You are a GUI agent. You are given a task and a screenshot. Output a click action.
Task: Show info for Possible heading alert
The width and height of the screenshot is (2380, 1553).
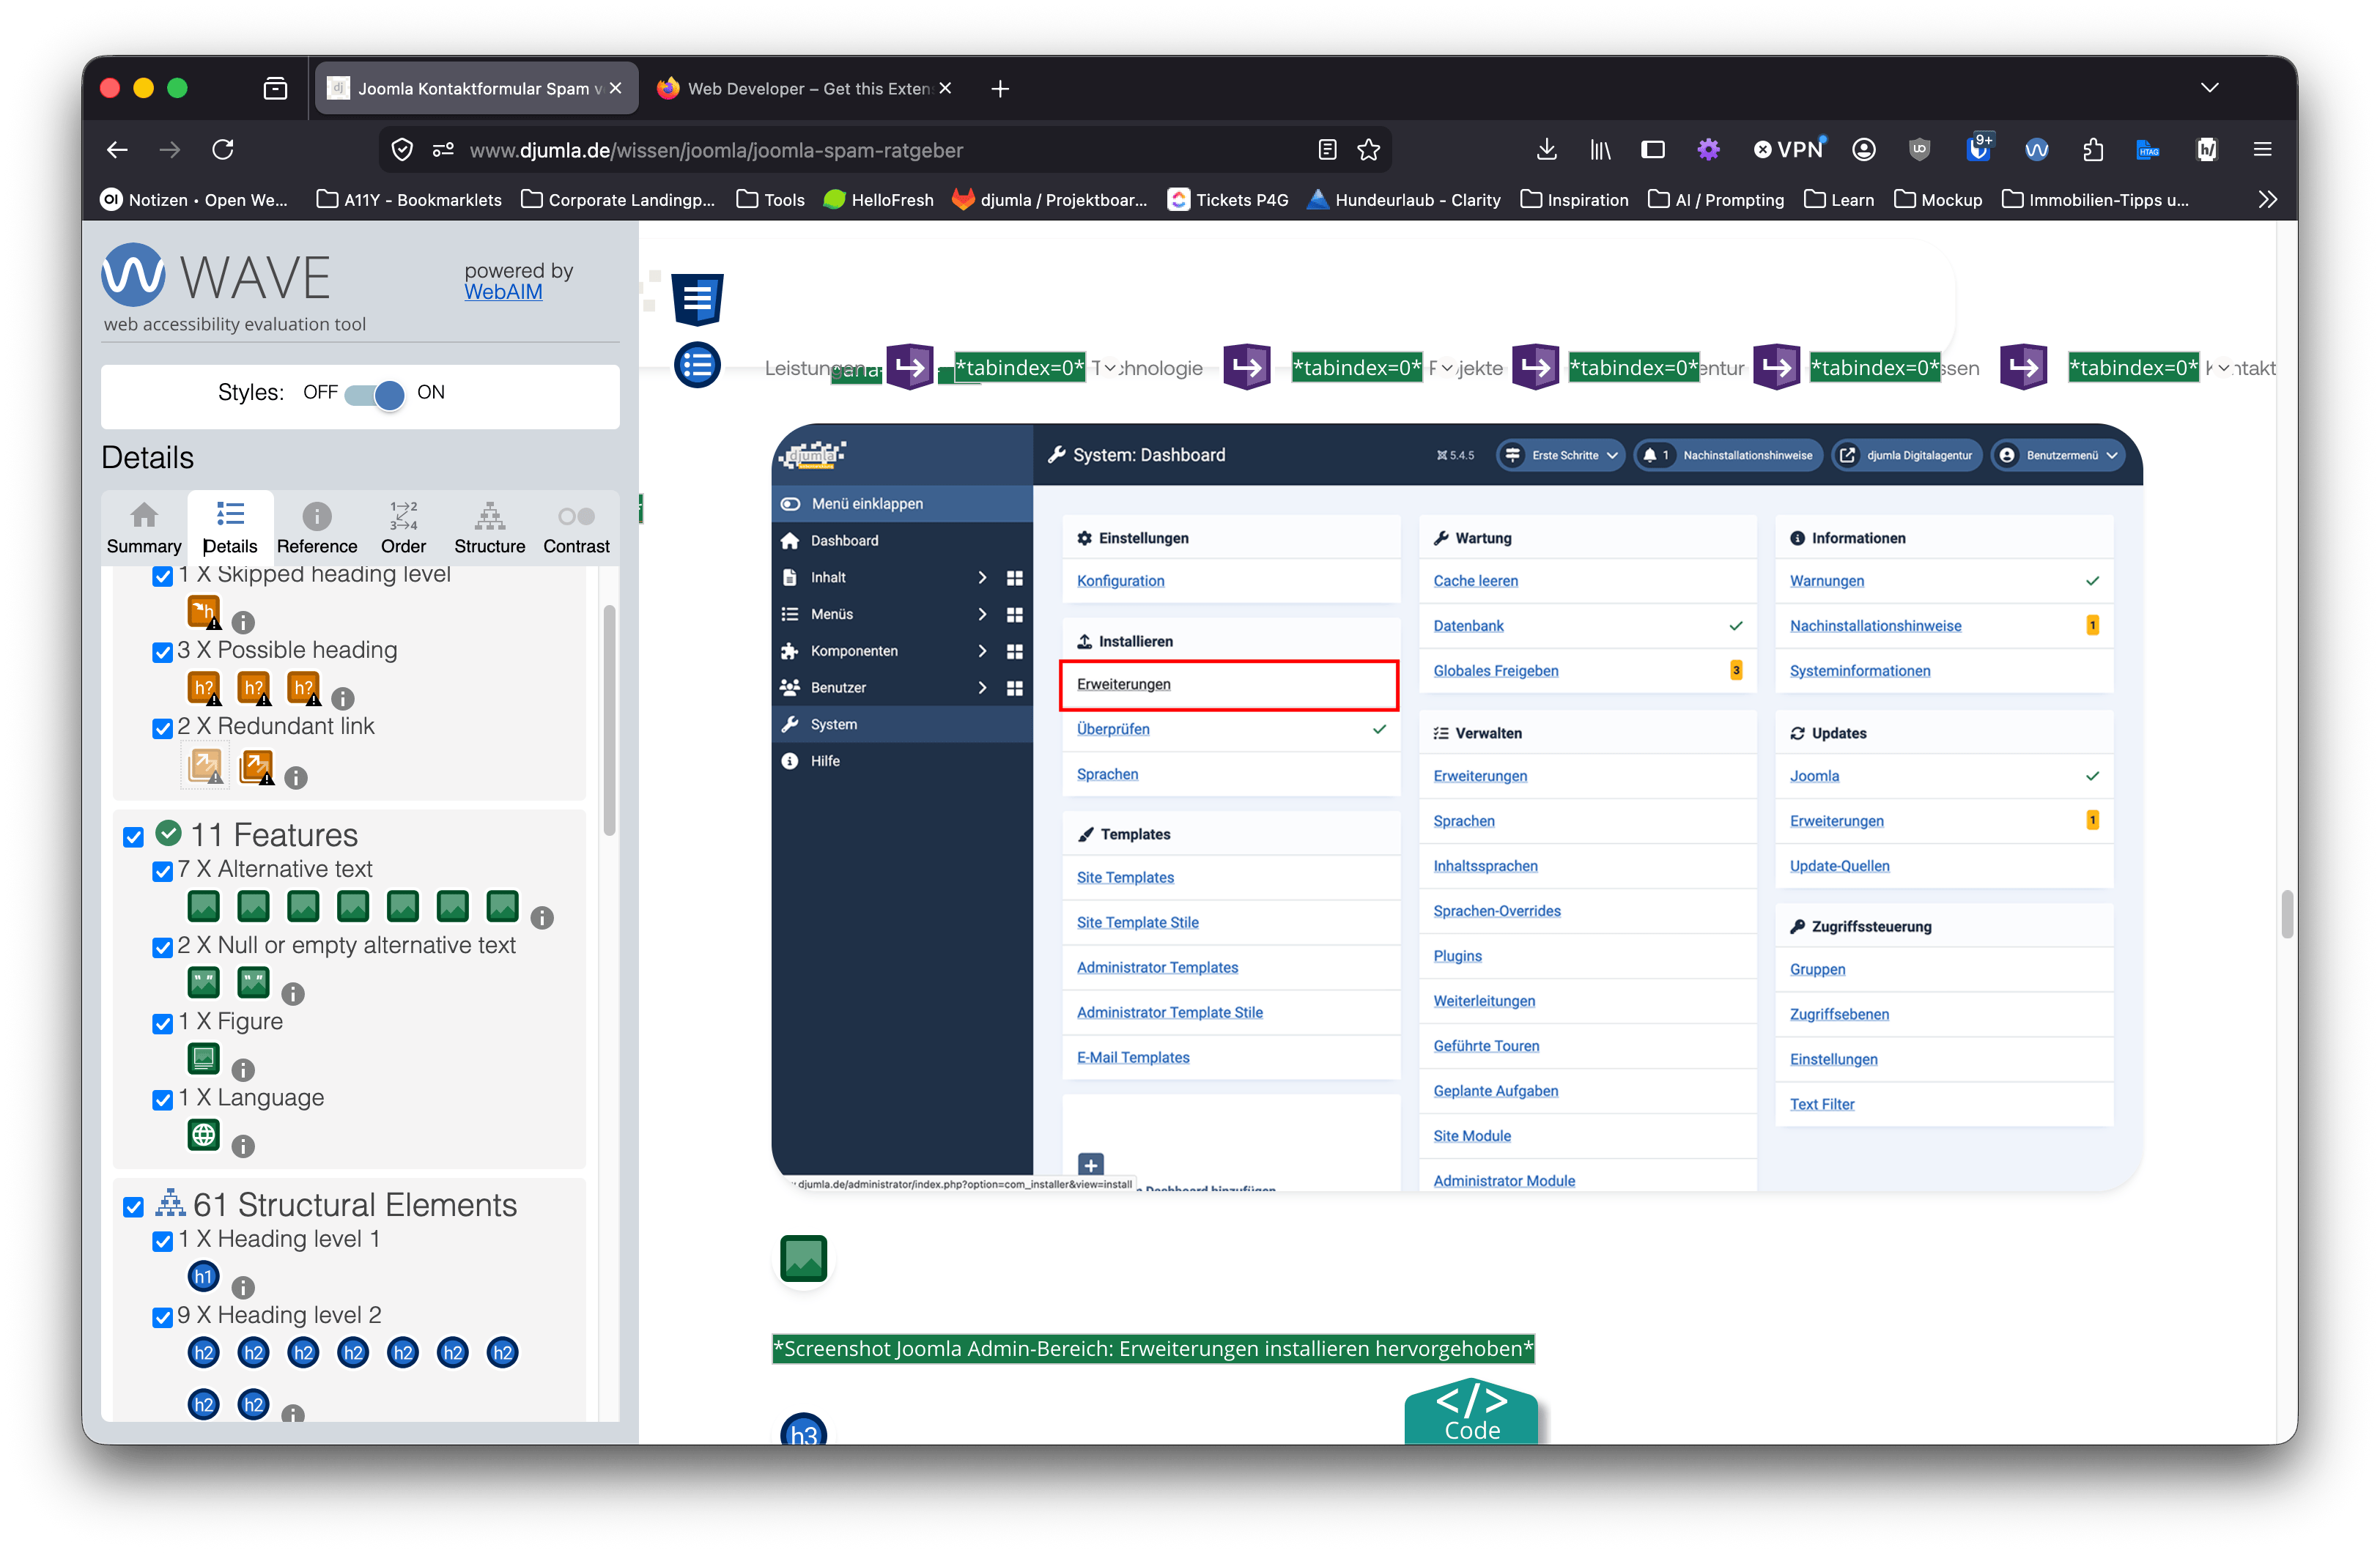pos(343,698)
